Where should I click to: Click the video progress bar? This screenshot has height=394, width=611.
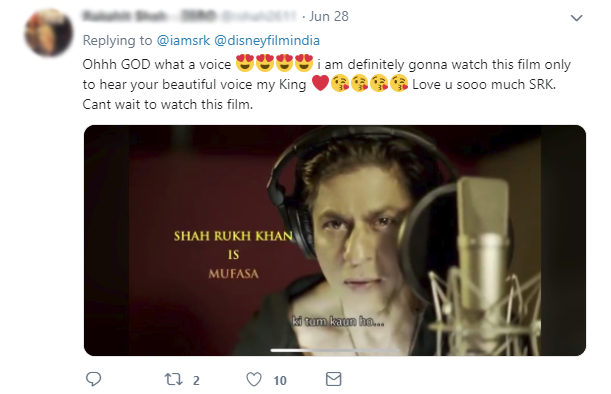coord(335,350)
